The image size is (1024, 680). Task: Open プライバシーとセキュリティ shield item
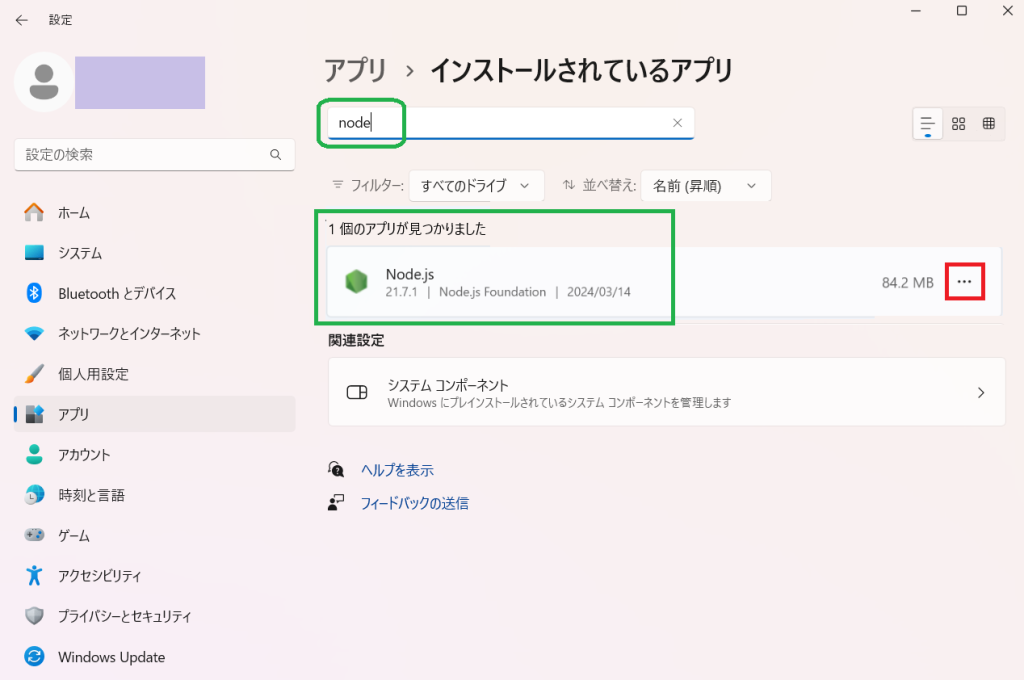pos(124,616)
